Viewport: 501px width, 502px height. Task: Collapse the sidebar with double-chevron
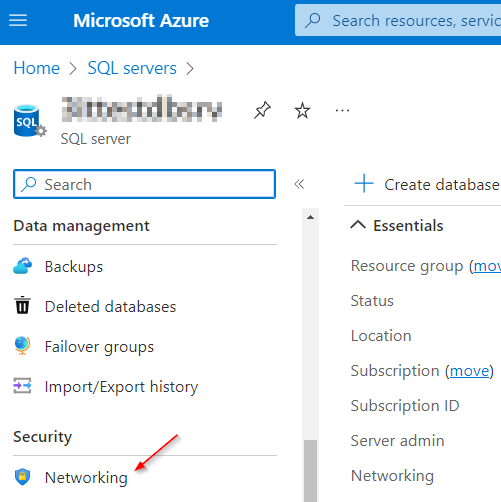coord(299,184)
